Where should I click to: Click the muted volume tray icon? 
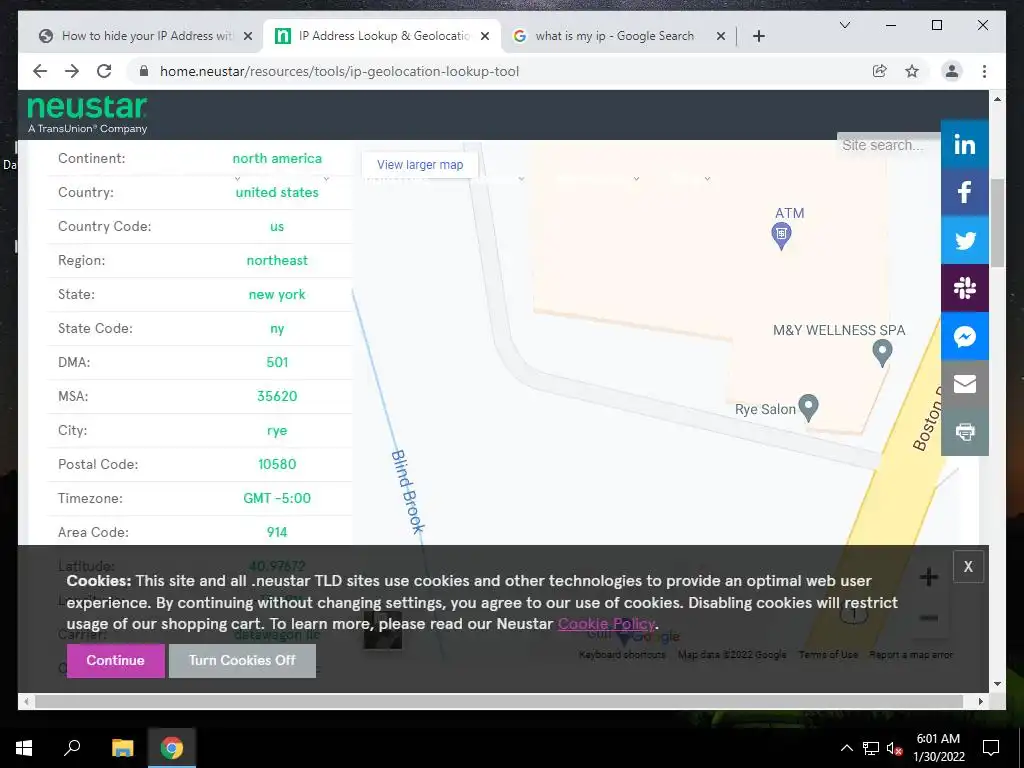[895, 748]
